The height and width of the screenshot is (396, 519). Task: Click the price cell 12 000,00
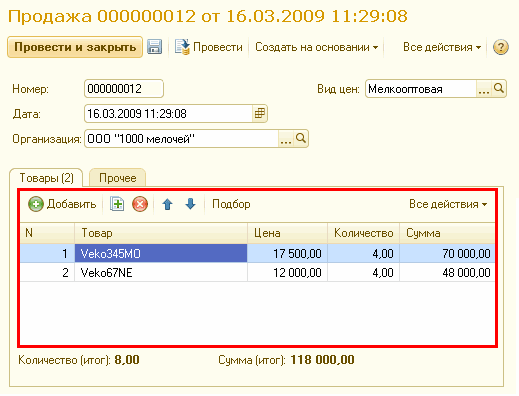[287, 273]
